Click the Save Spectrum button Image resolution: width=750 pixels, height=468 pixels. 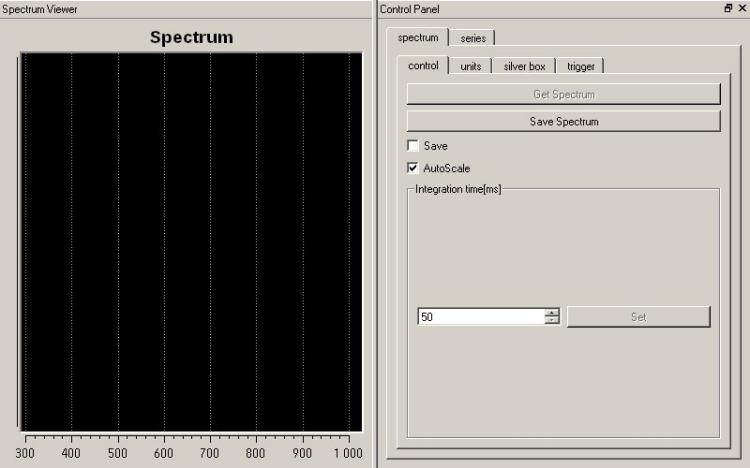click(563, 122)
